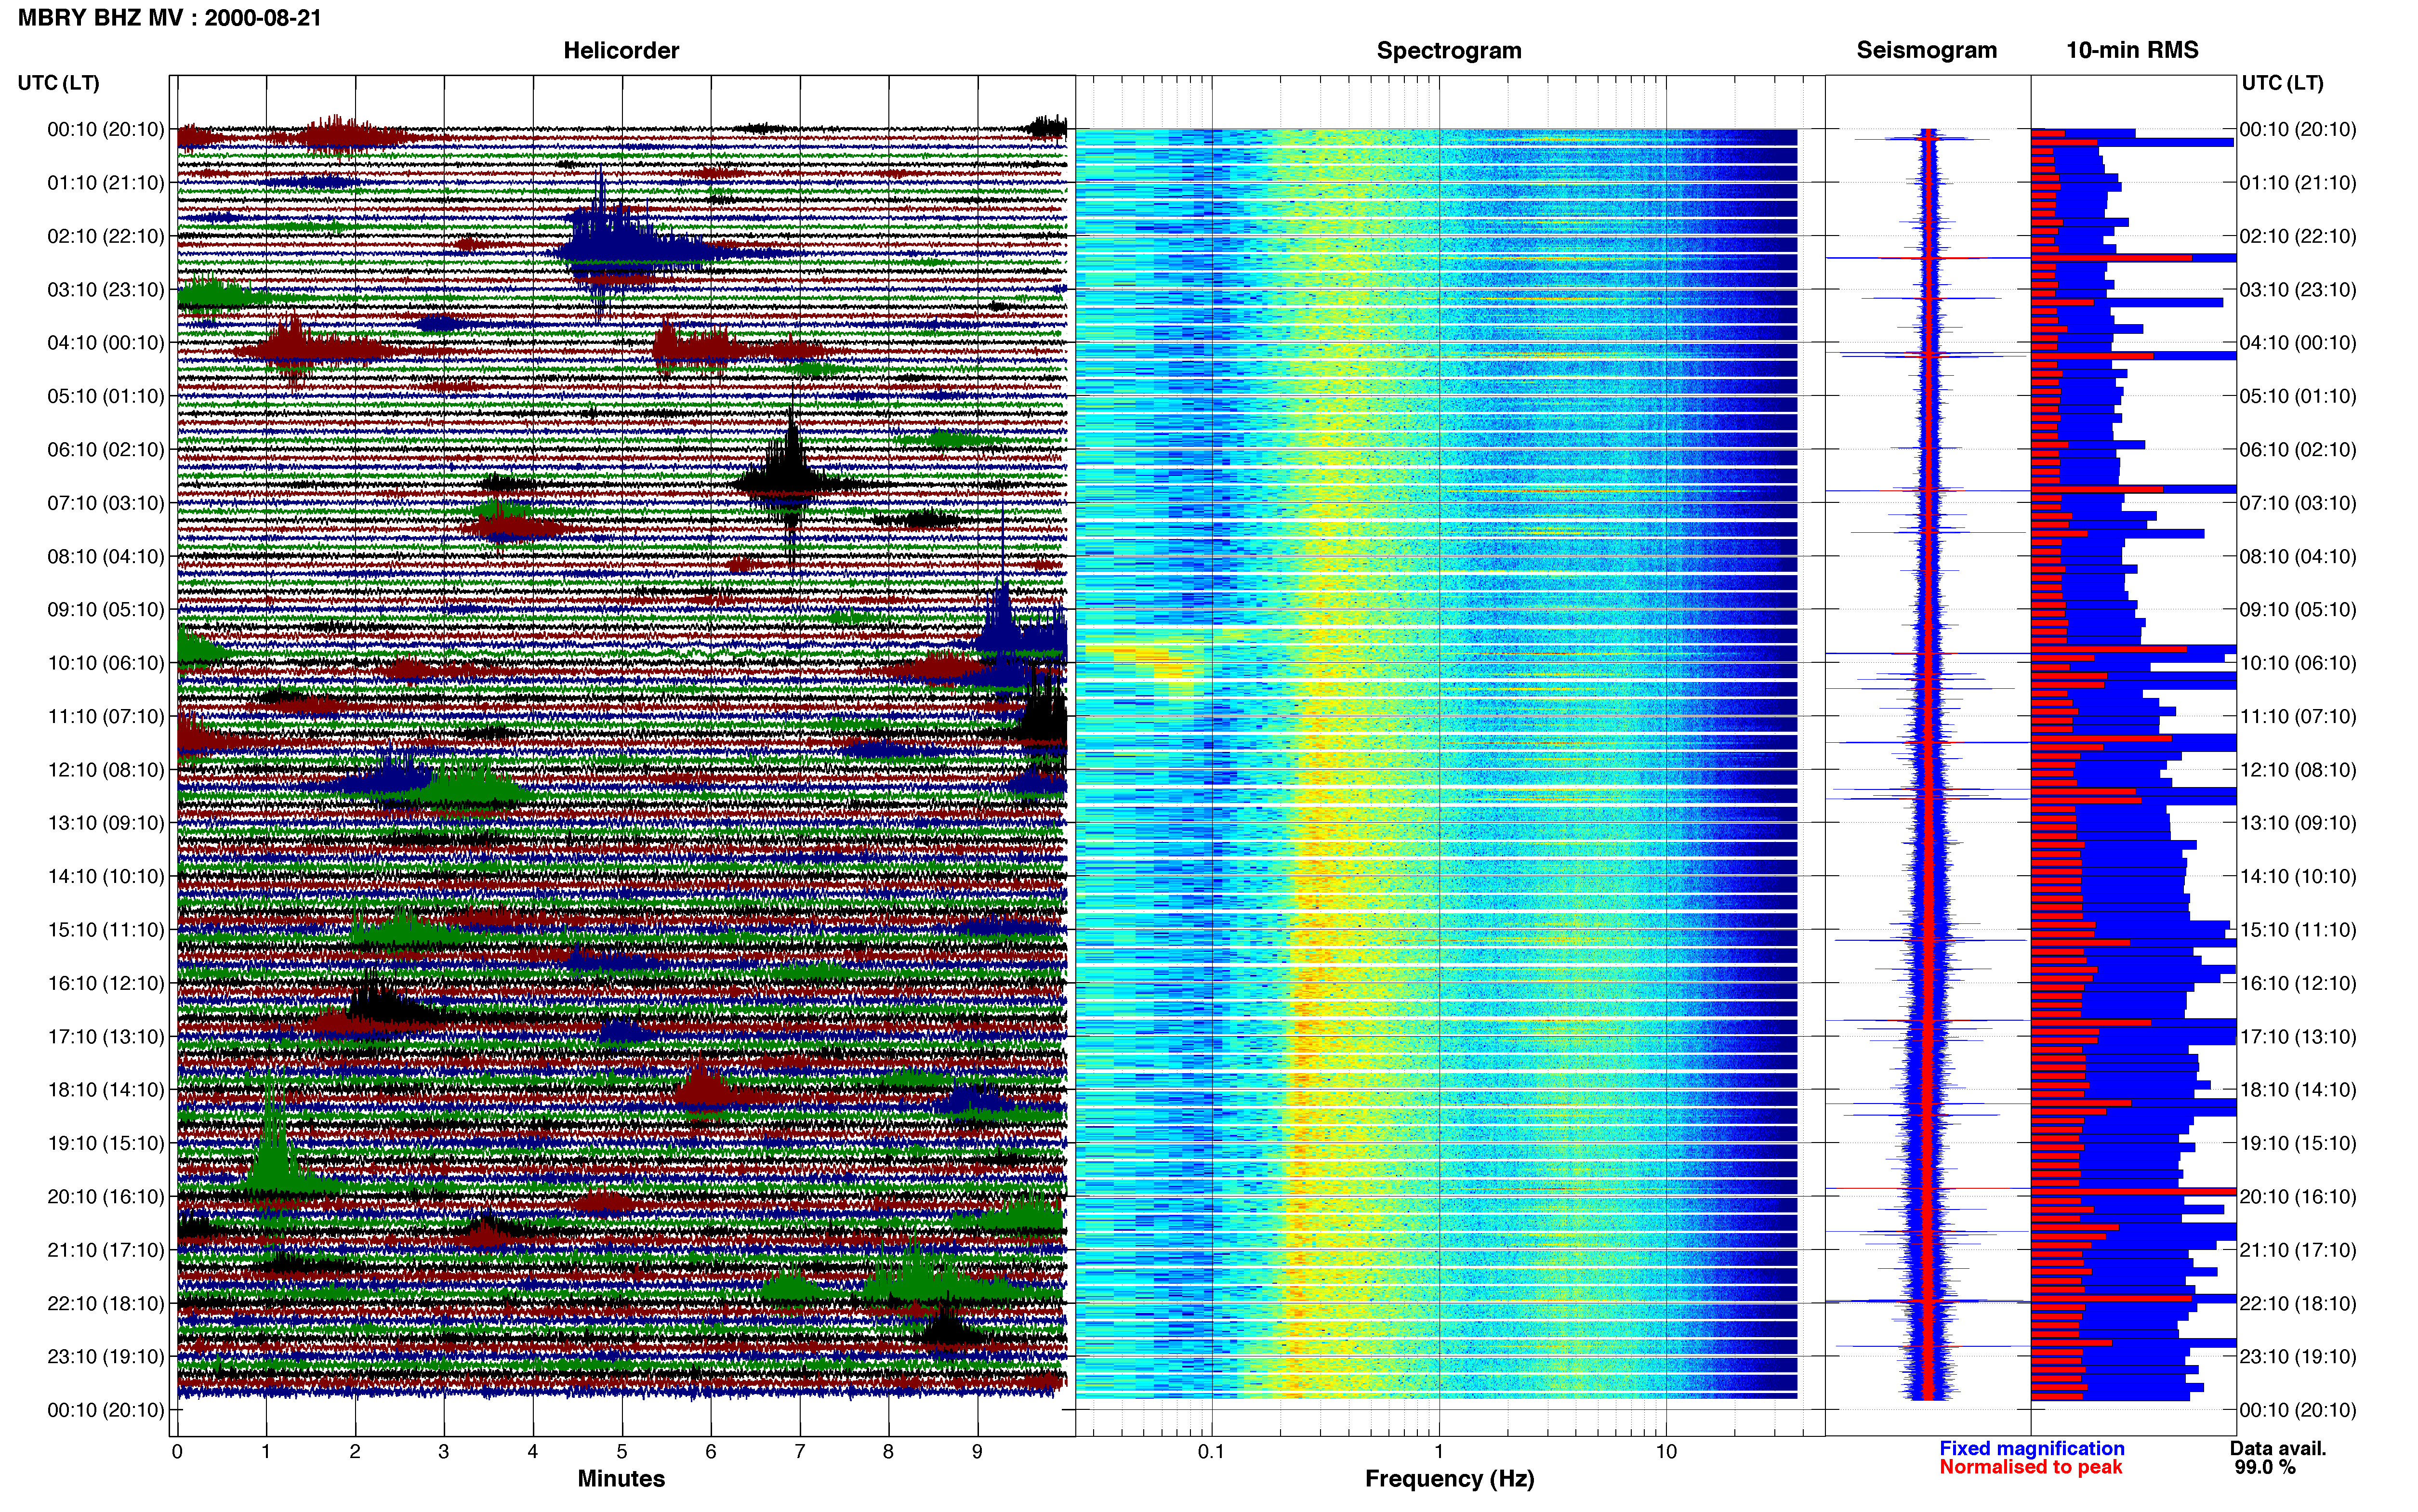The height and width of the screenshot is (1512, 2418).
Task: Select the 'Minutes' axis label
Action: pos(621,1478)
